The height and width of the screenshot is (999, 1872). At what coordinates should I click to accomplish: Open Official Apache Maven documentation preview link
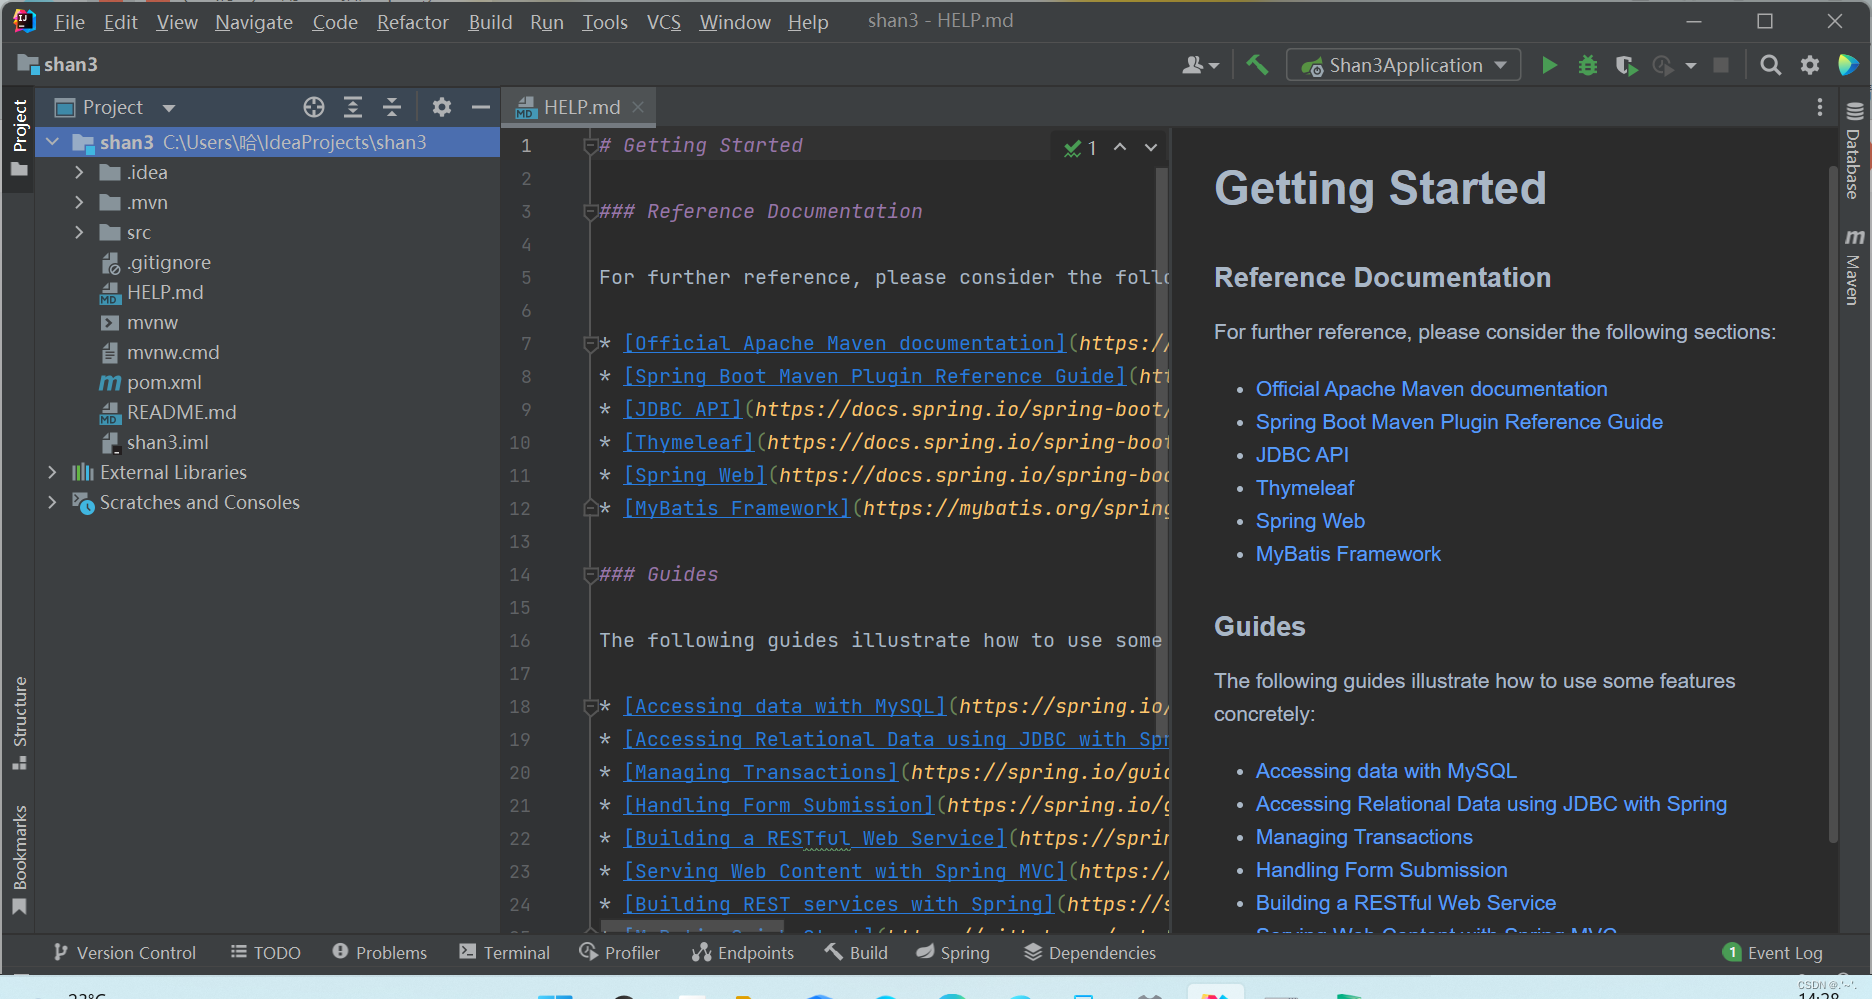pos(1432,389)
